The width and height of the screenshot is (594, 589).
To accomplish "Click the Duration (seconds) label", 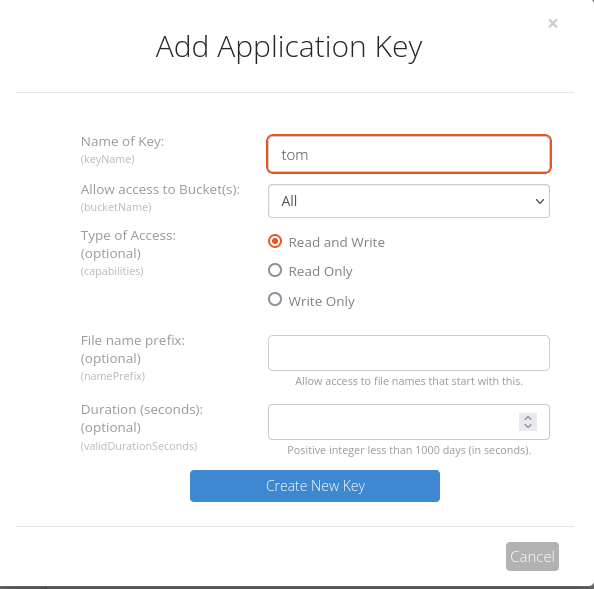I will (x=142, y=409).
